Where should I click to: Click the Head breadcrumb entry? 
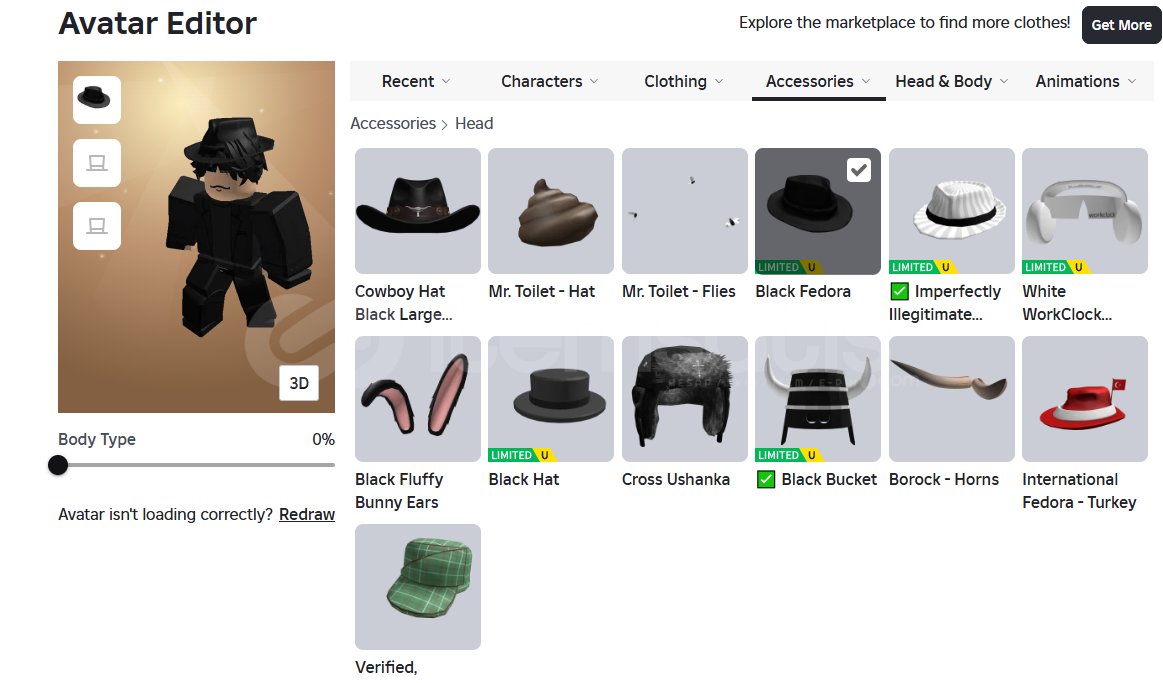[x=474, y=124]
